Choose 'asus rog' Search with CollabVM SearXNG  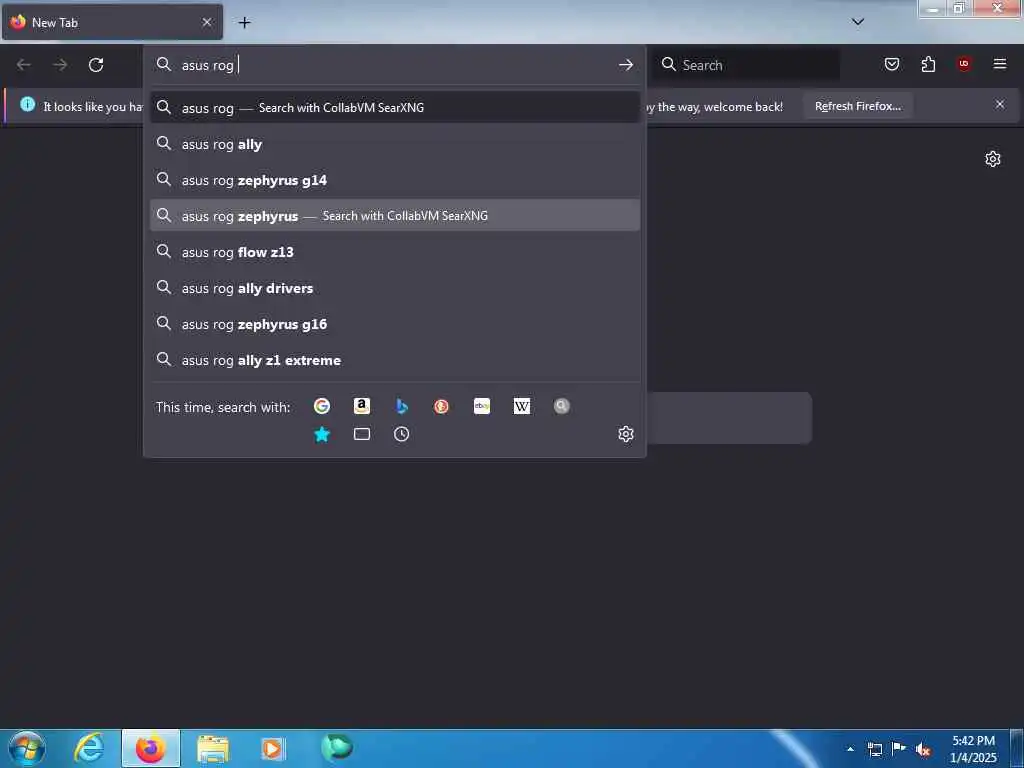pyautogui.click(x=395, y=107)
